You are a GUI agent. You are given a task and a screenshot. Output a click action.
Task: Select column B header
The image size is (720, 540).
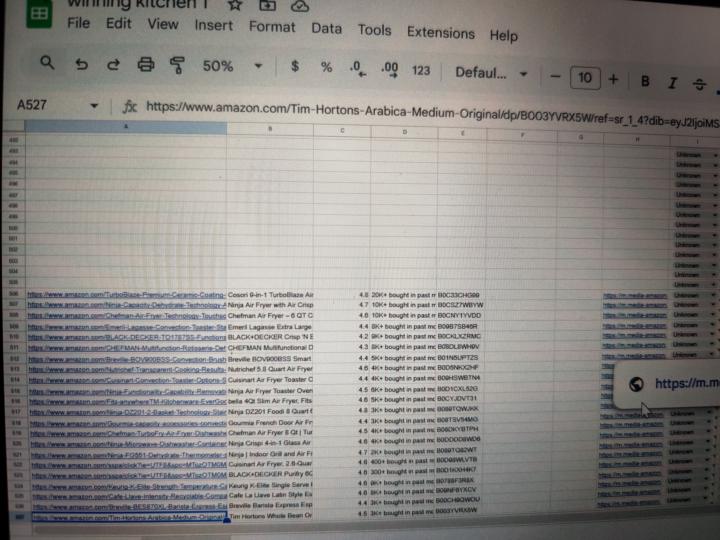pyautogui.click(x=270, y=129)
